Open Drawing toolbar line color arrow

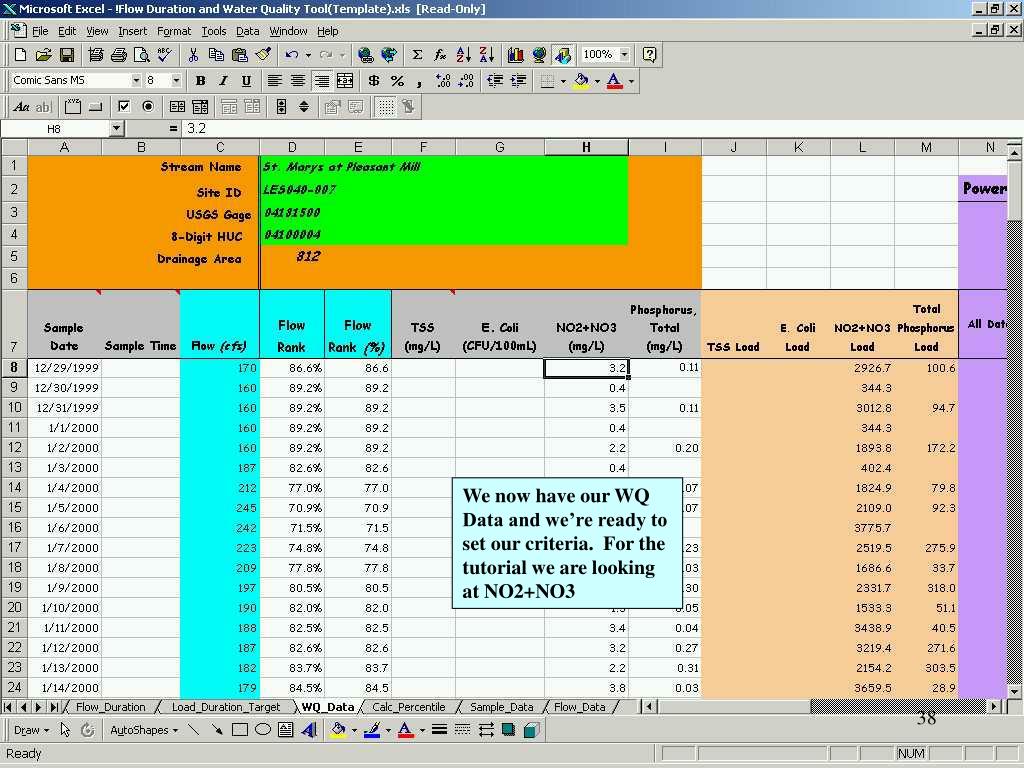coord(388,730)
